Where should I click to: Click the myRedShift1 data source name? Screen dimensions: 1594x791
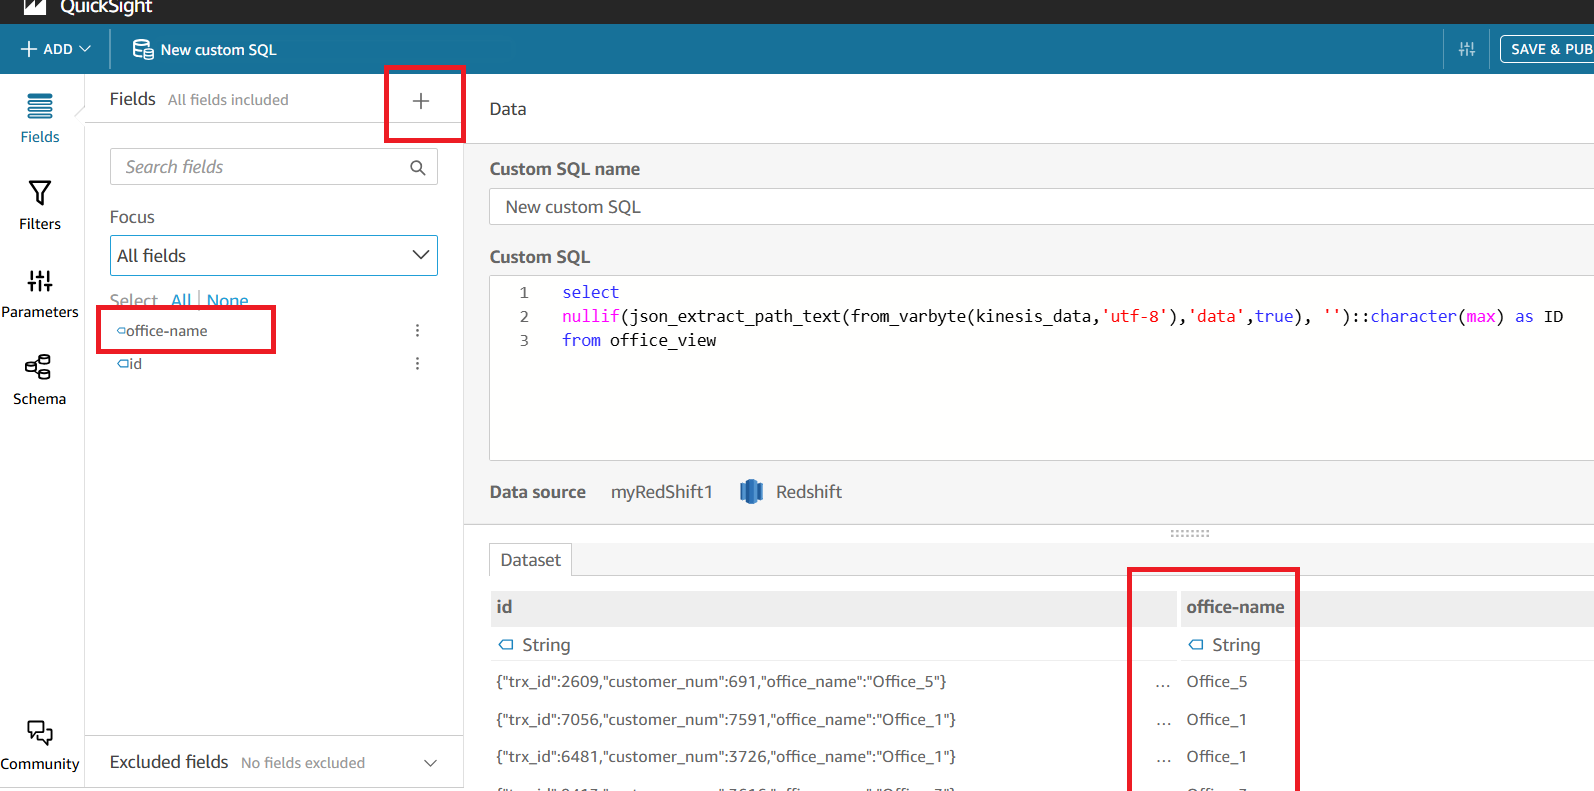pyautogui.click(x=662, y=492)
